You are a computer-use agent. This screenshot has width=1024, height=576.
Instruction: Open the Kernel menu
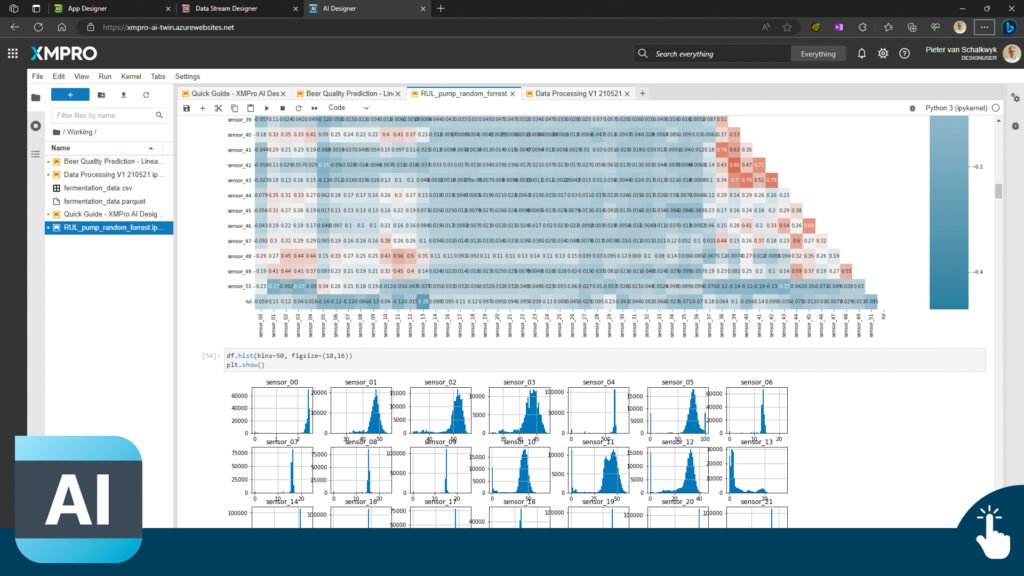click(131, 76)
